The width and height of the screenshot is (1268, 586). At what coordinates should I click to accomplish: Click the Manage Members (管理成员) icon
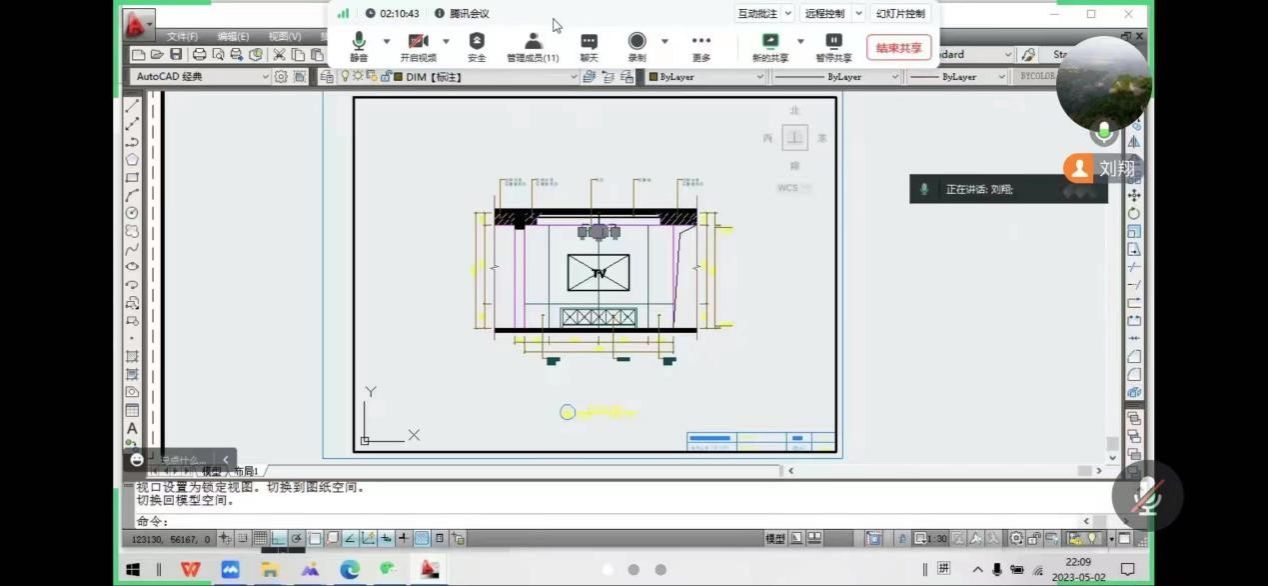532,45
